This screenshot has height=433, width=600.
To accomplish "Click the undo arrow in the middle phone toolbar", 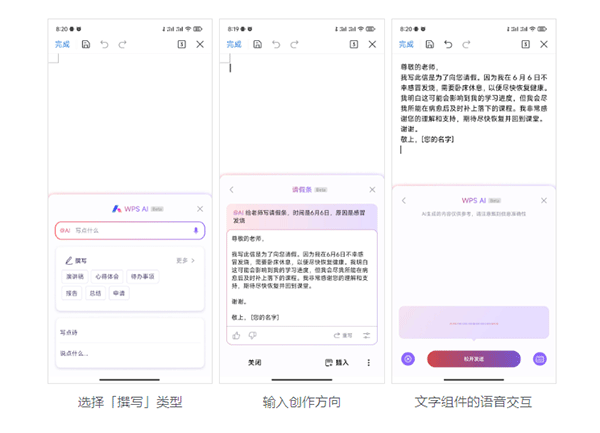I will point(276,45).
